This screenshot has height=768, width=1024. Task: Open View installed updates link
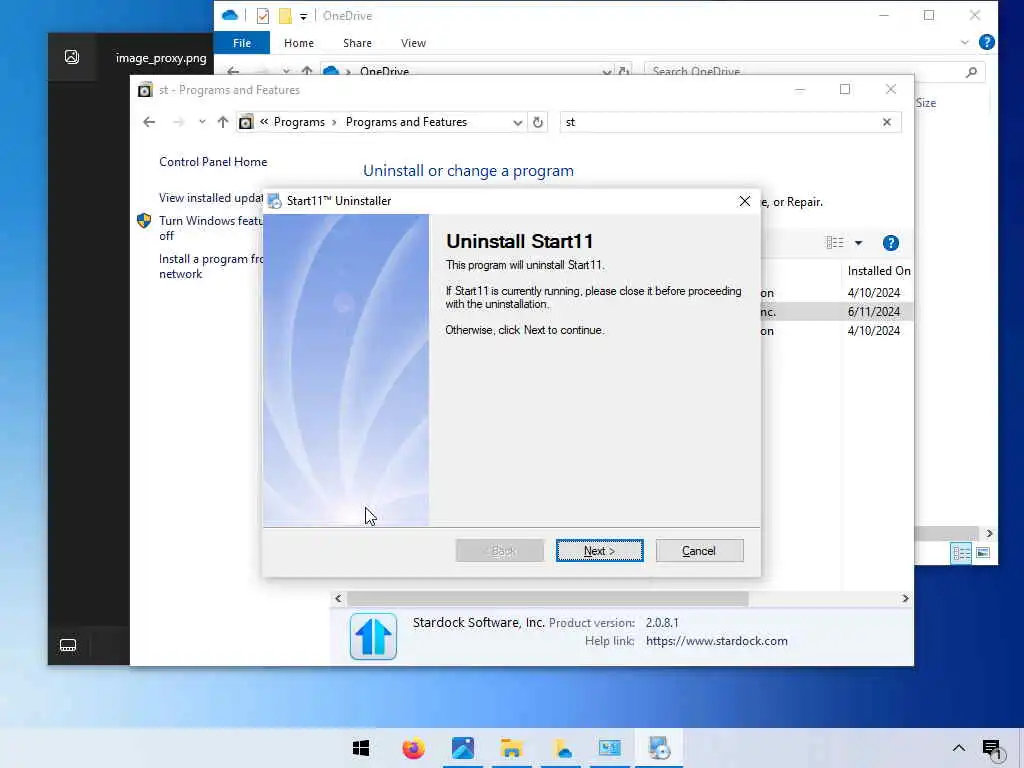211,198
